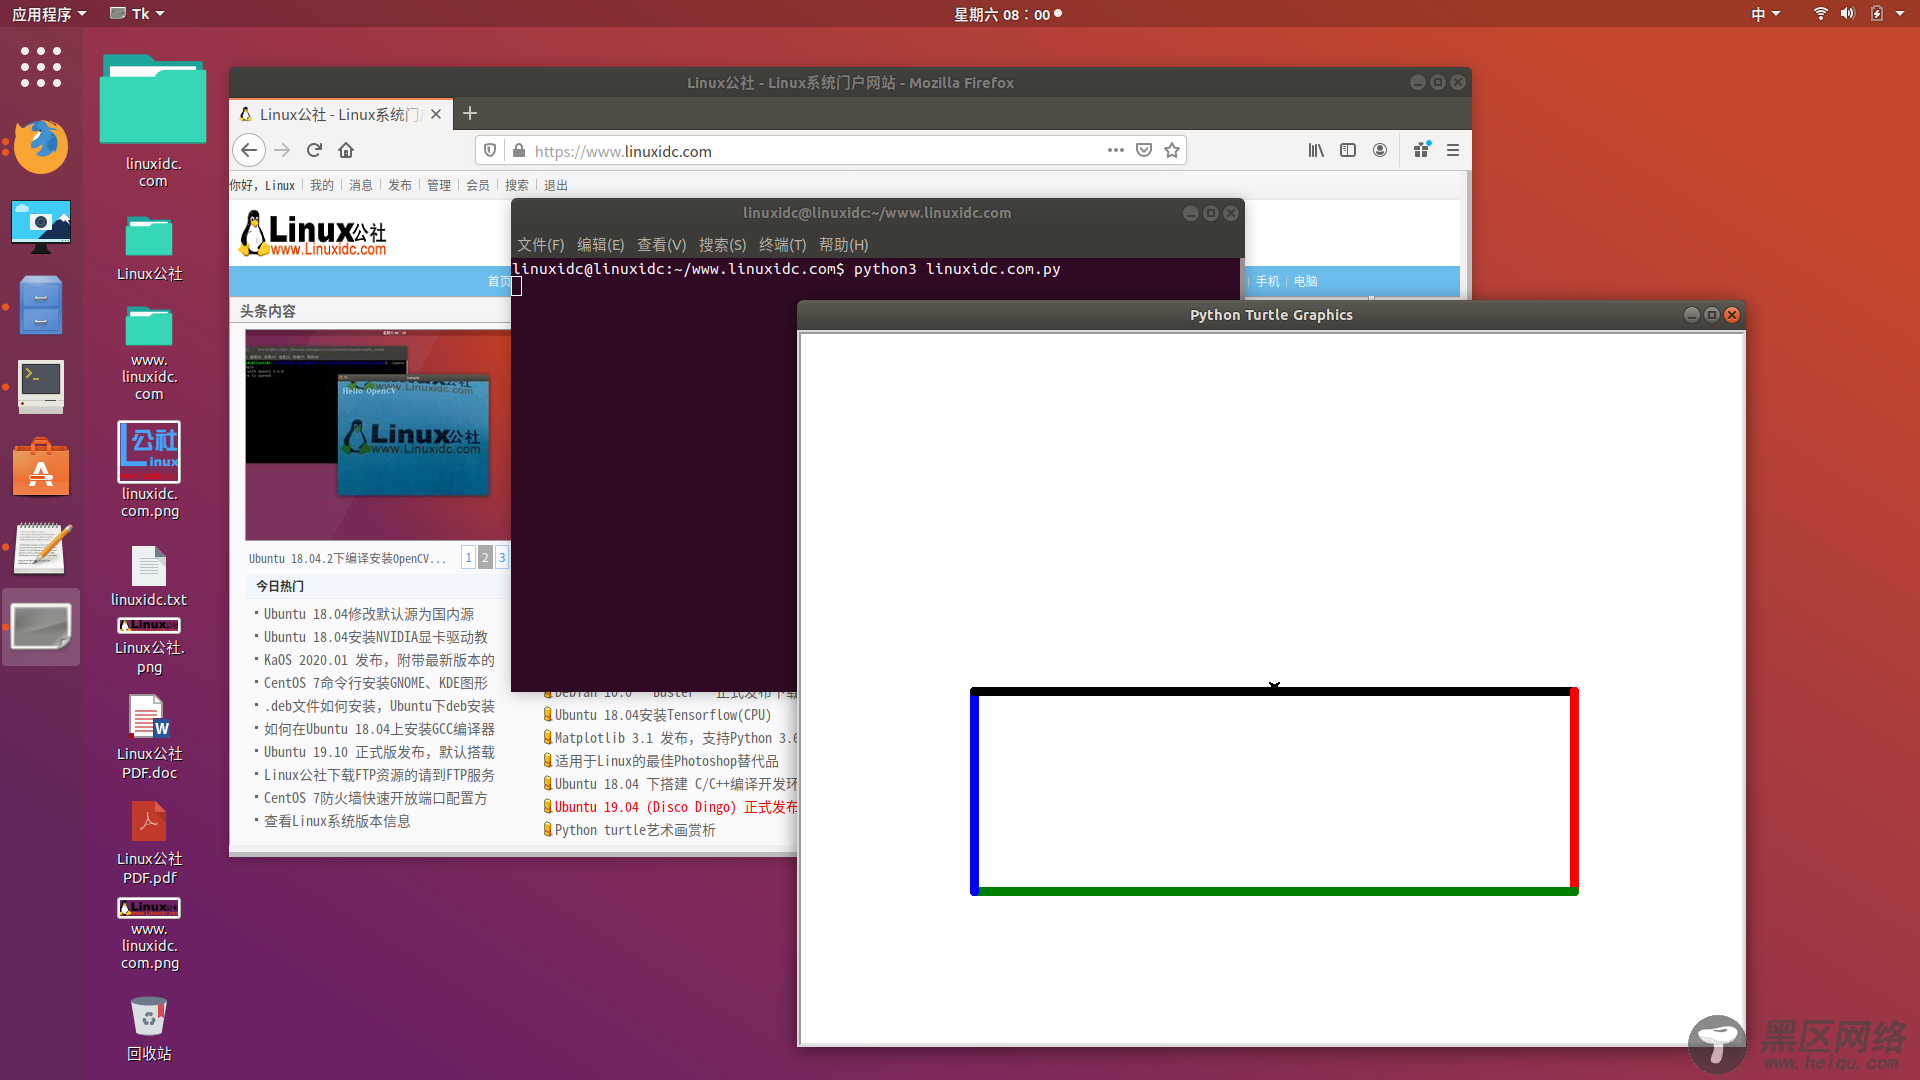This screenshot has width=1920, height=1080.
Task: Click the headline slideshow image
Action: click(x=378, y=435)
